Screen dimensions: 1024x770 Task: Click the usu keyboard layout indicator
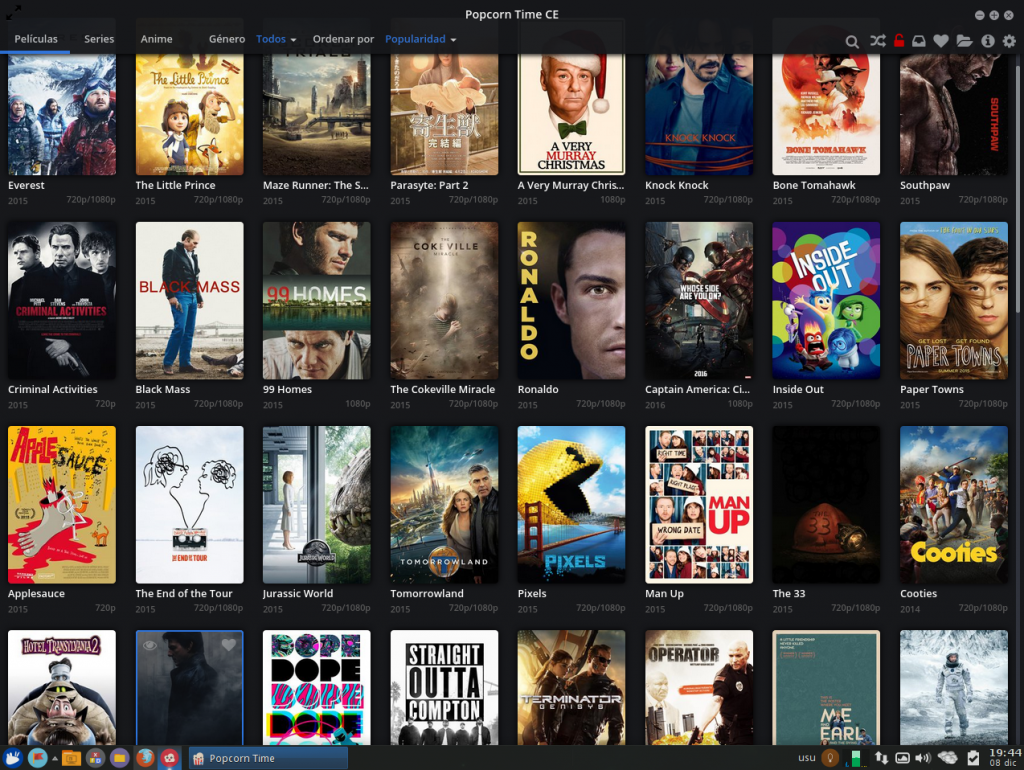click(807, 758)
